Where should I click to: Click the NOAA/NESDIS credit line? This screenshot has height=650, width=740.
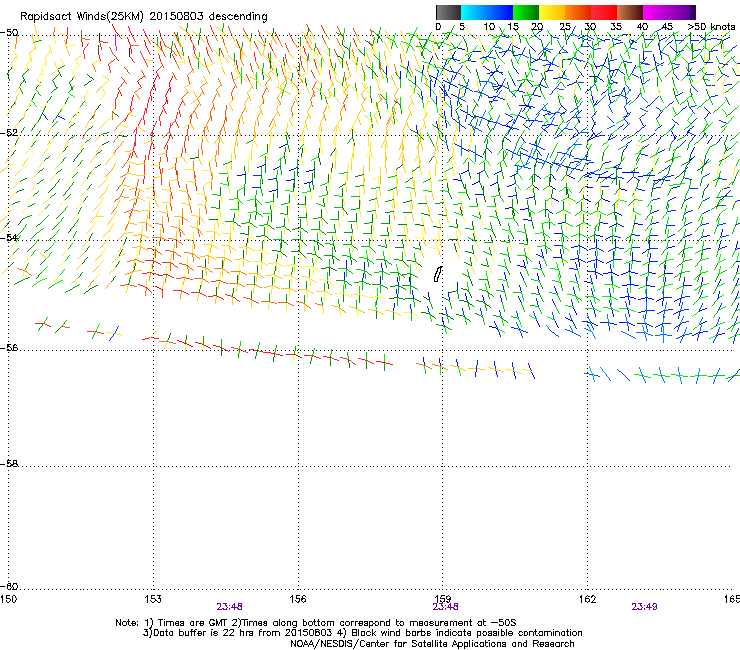coord(432,644)
